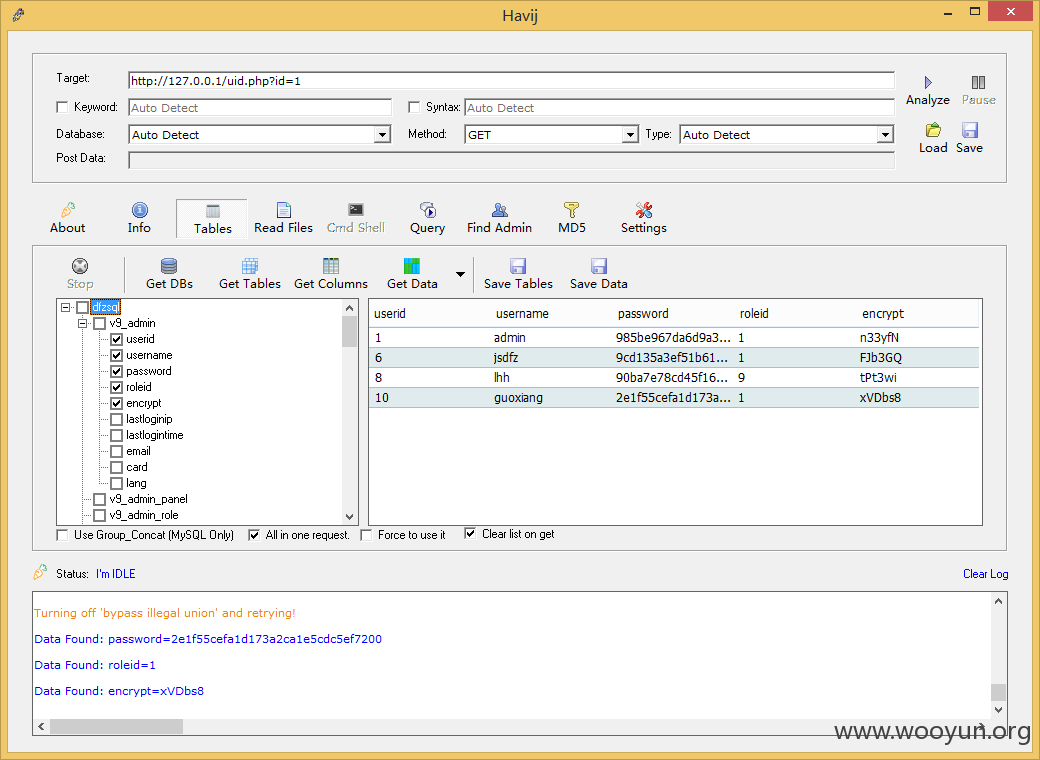Click Save Tables icon
The width and height of the screenshot is (1040, 760).
coord(518,266)
